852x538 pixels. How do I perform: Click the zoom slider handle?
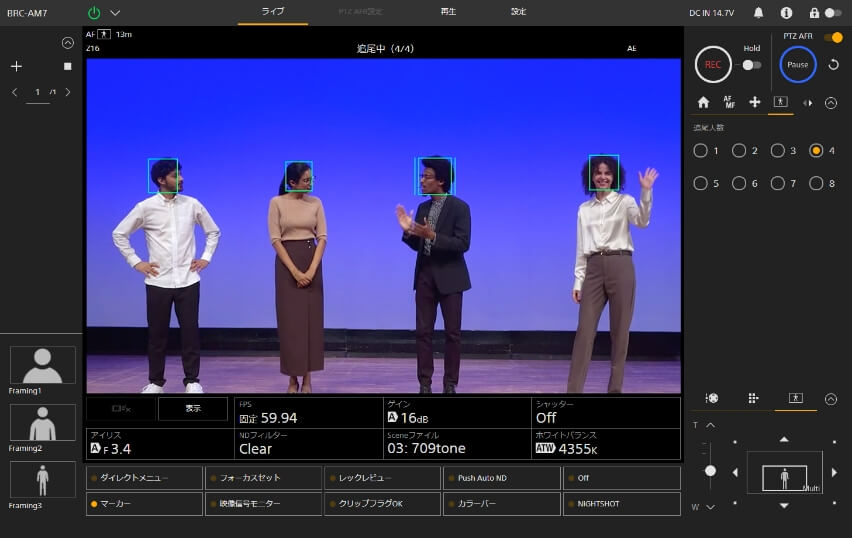710,470
